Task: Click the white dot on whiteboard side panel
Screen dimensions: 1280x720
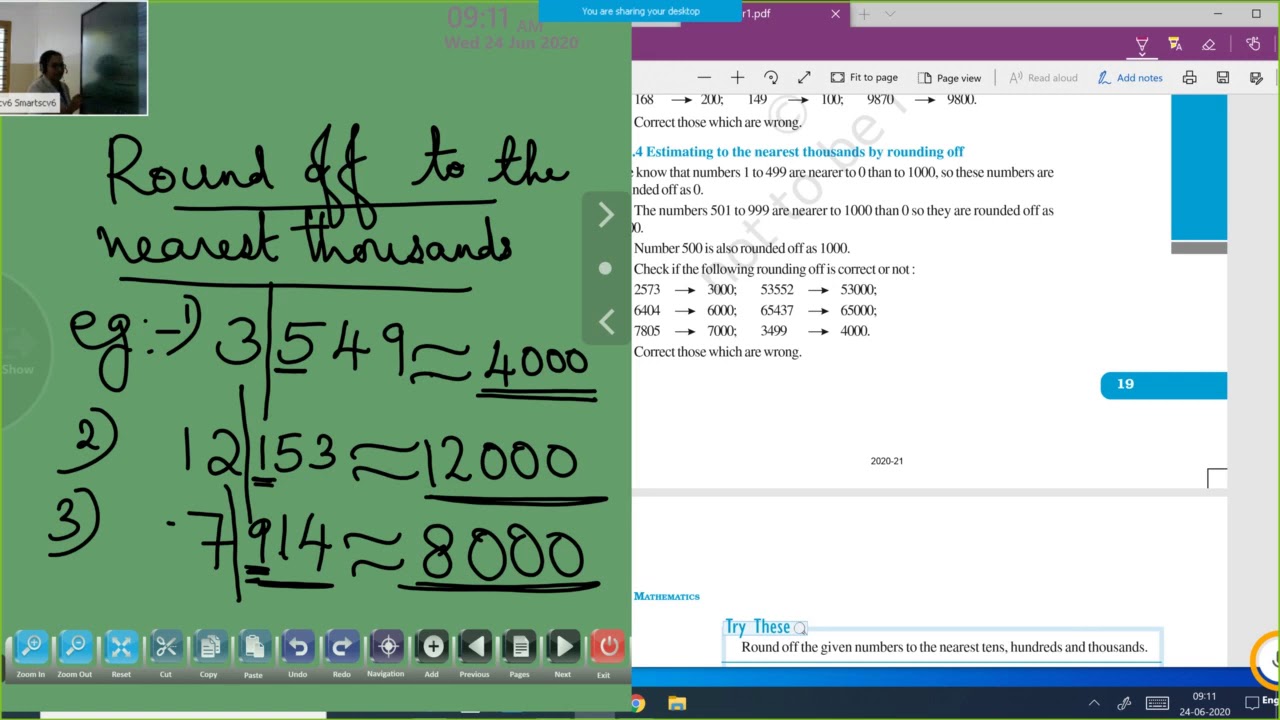Action: click(605, 268)
